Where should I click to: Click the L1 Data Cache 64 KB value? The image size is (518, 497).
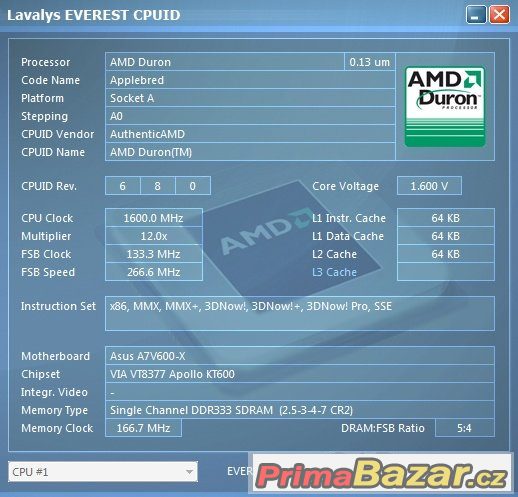click(x=446, y=236)
